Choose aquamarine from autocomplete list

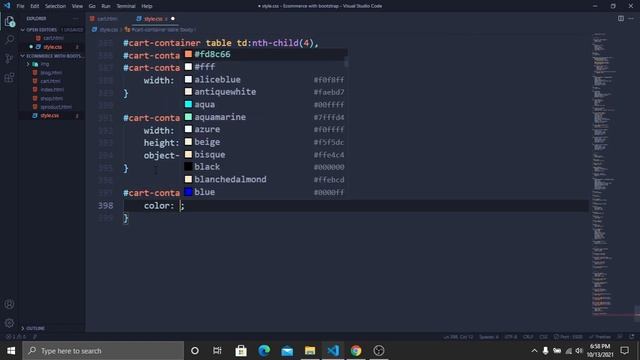[264, 117]
